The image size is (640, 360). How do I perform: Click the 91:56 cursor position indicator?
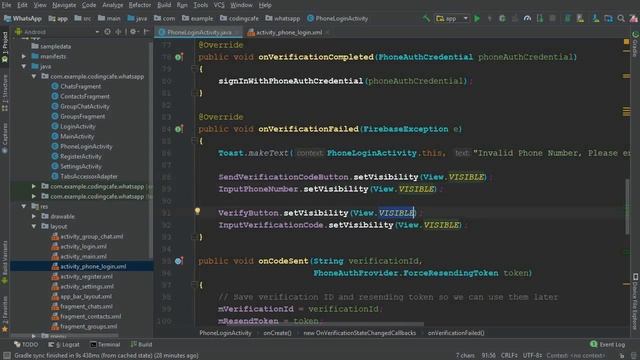pos(489,356)
